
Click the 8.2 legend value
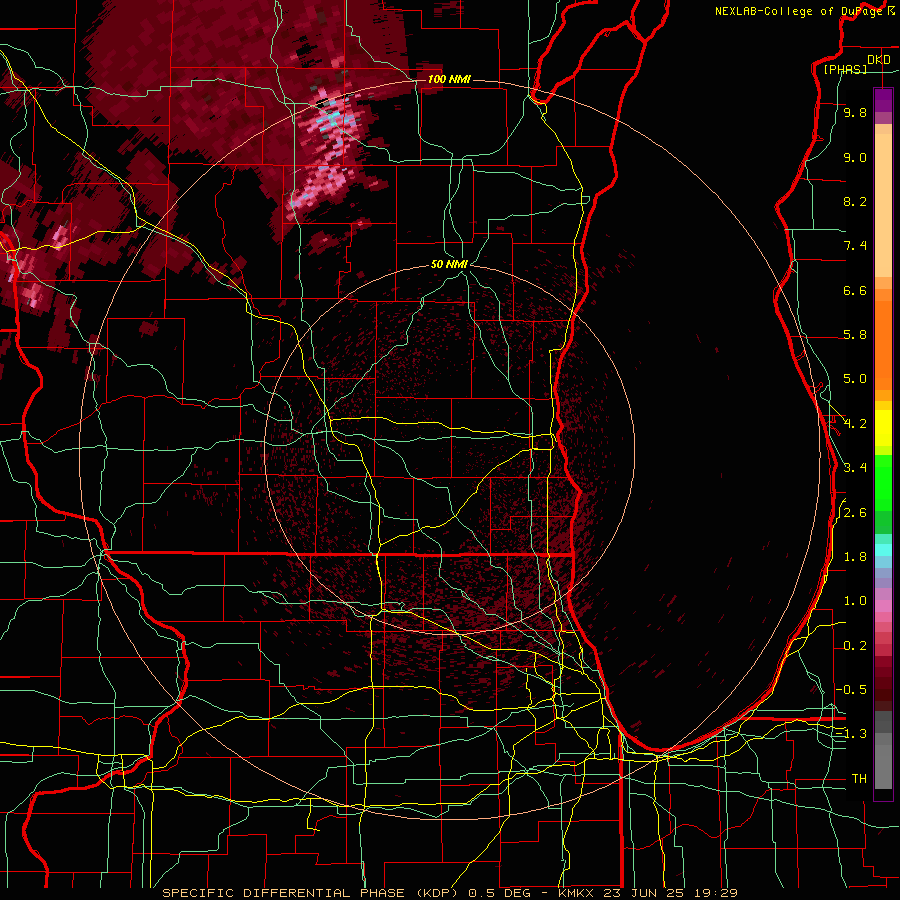(855, 201)
